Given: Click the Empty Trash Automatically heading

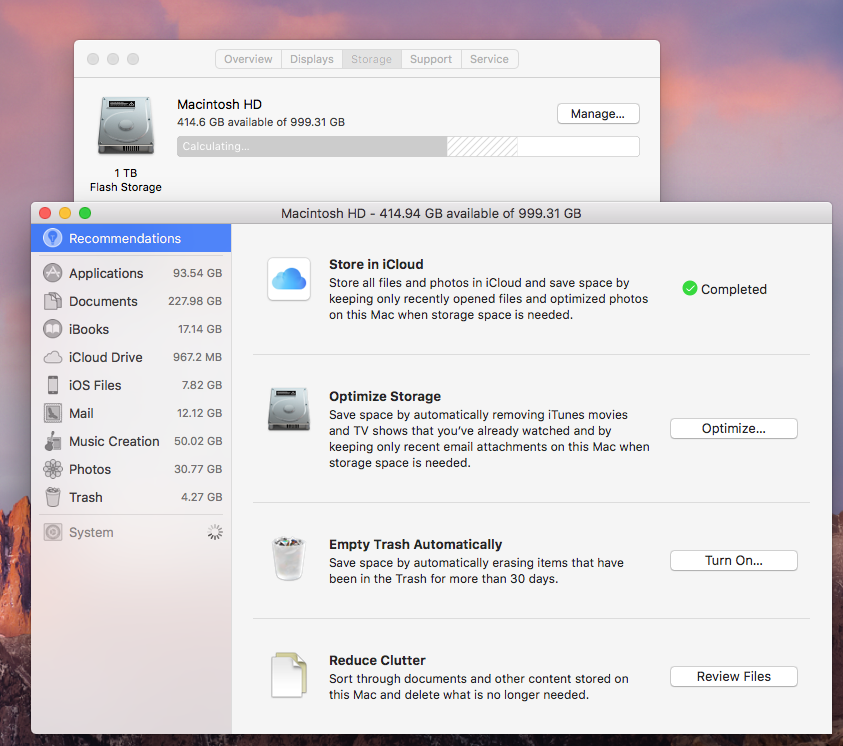Looking at the screenshot, I should pyautogui.click(x=415, y=544).
